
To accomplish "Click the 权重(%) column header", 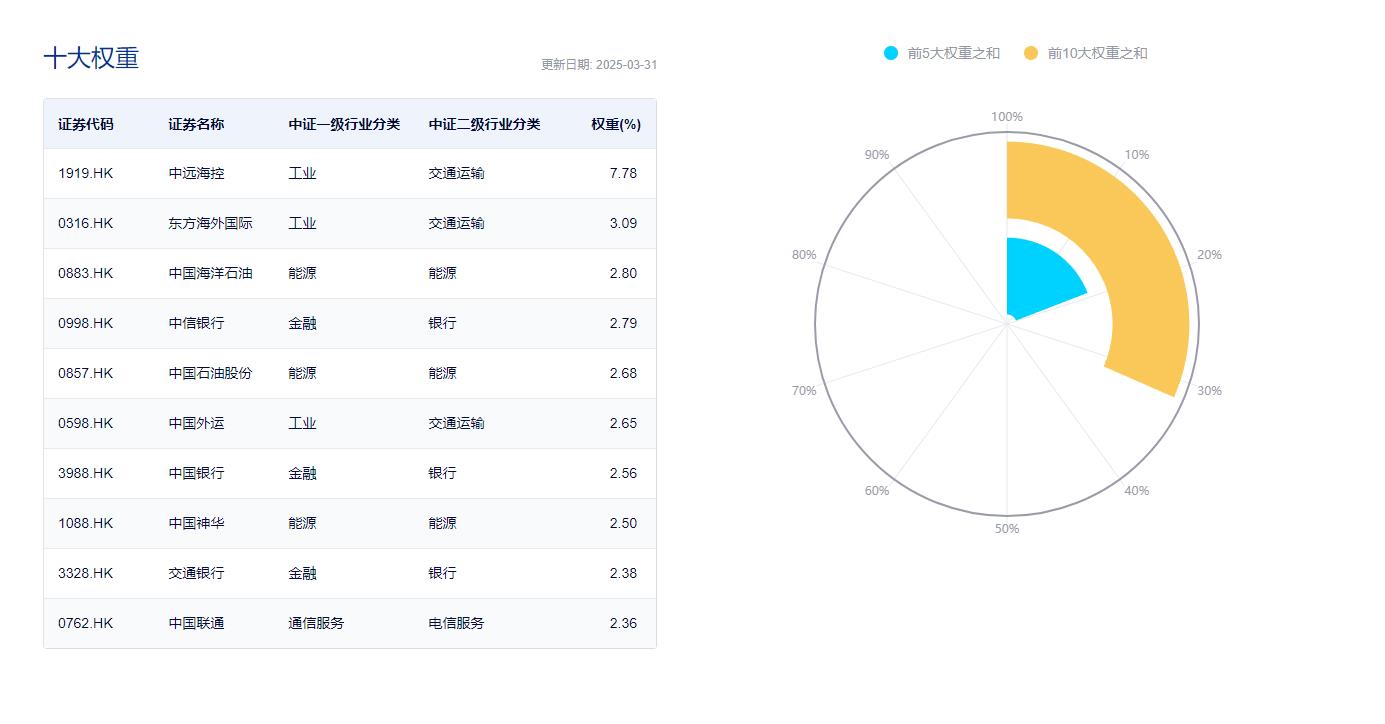I will [x=615, y=124].
